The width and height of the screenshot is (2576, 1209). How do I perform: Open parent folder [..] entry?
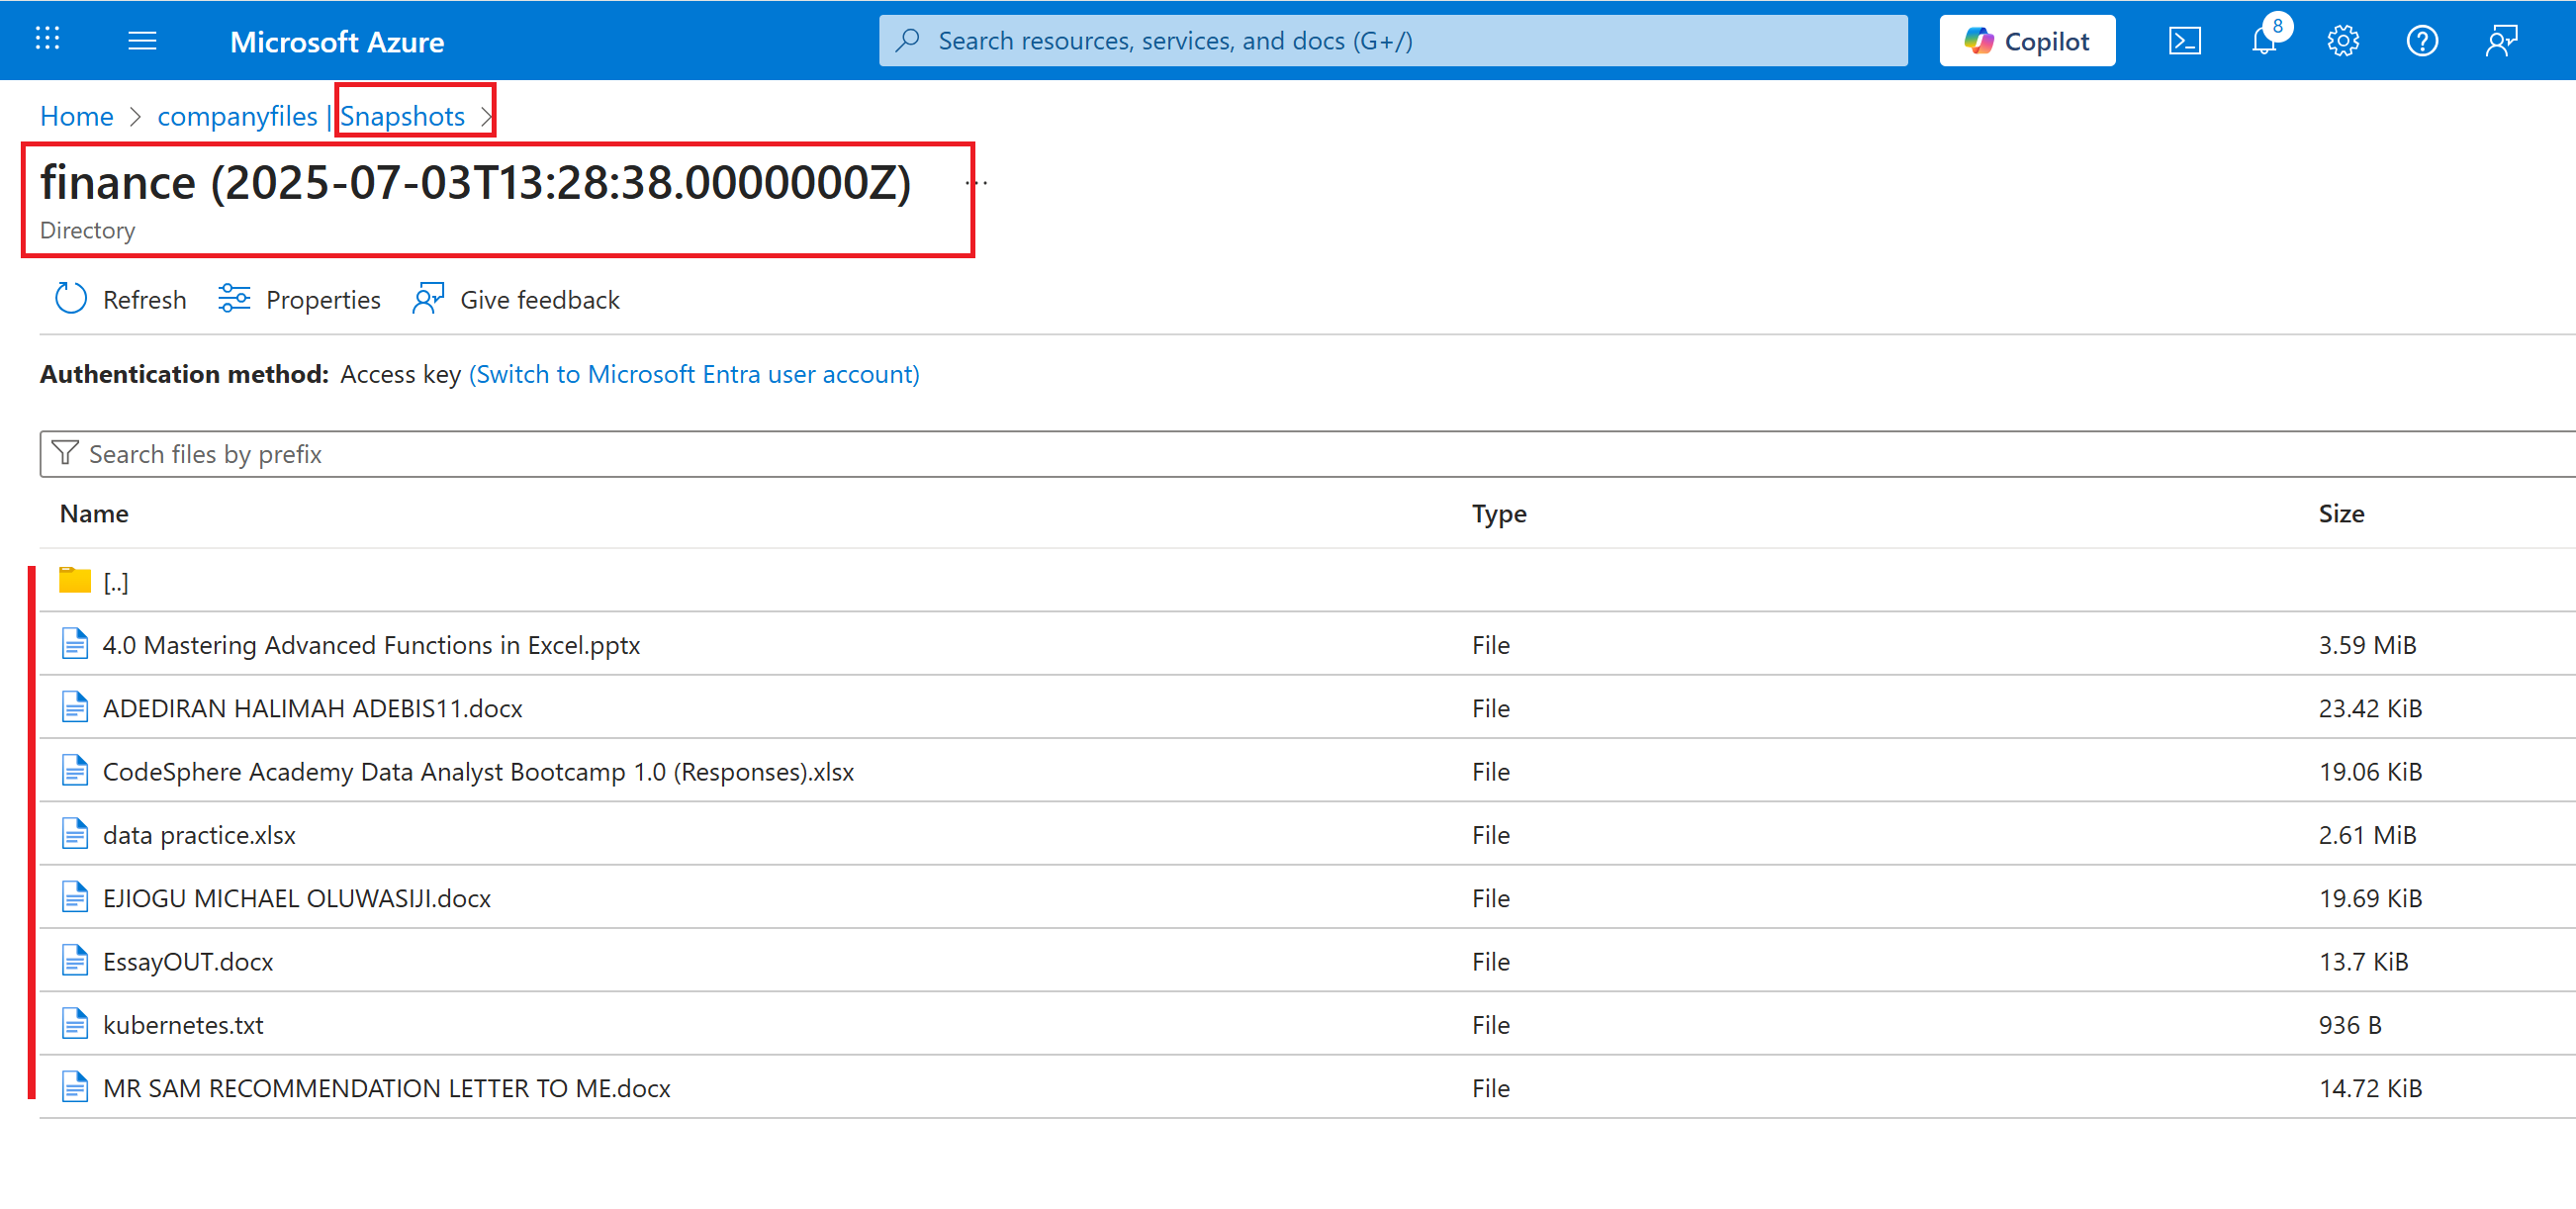tap(115, 582)
